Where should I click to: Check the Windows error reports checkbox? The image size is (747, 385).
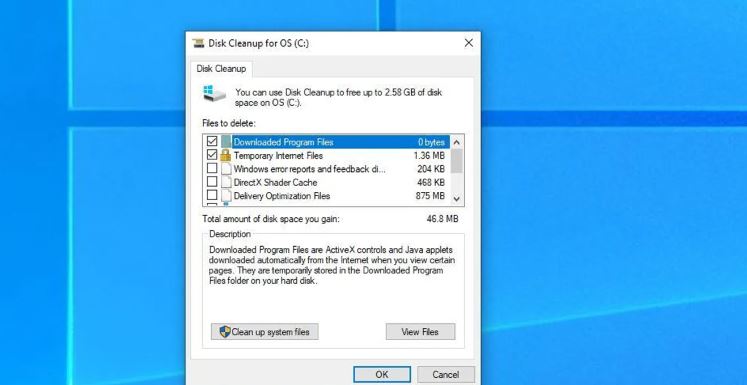click(212, 168)
